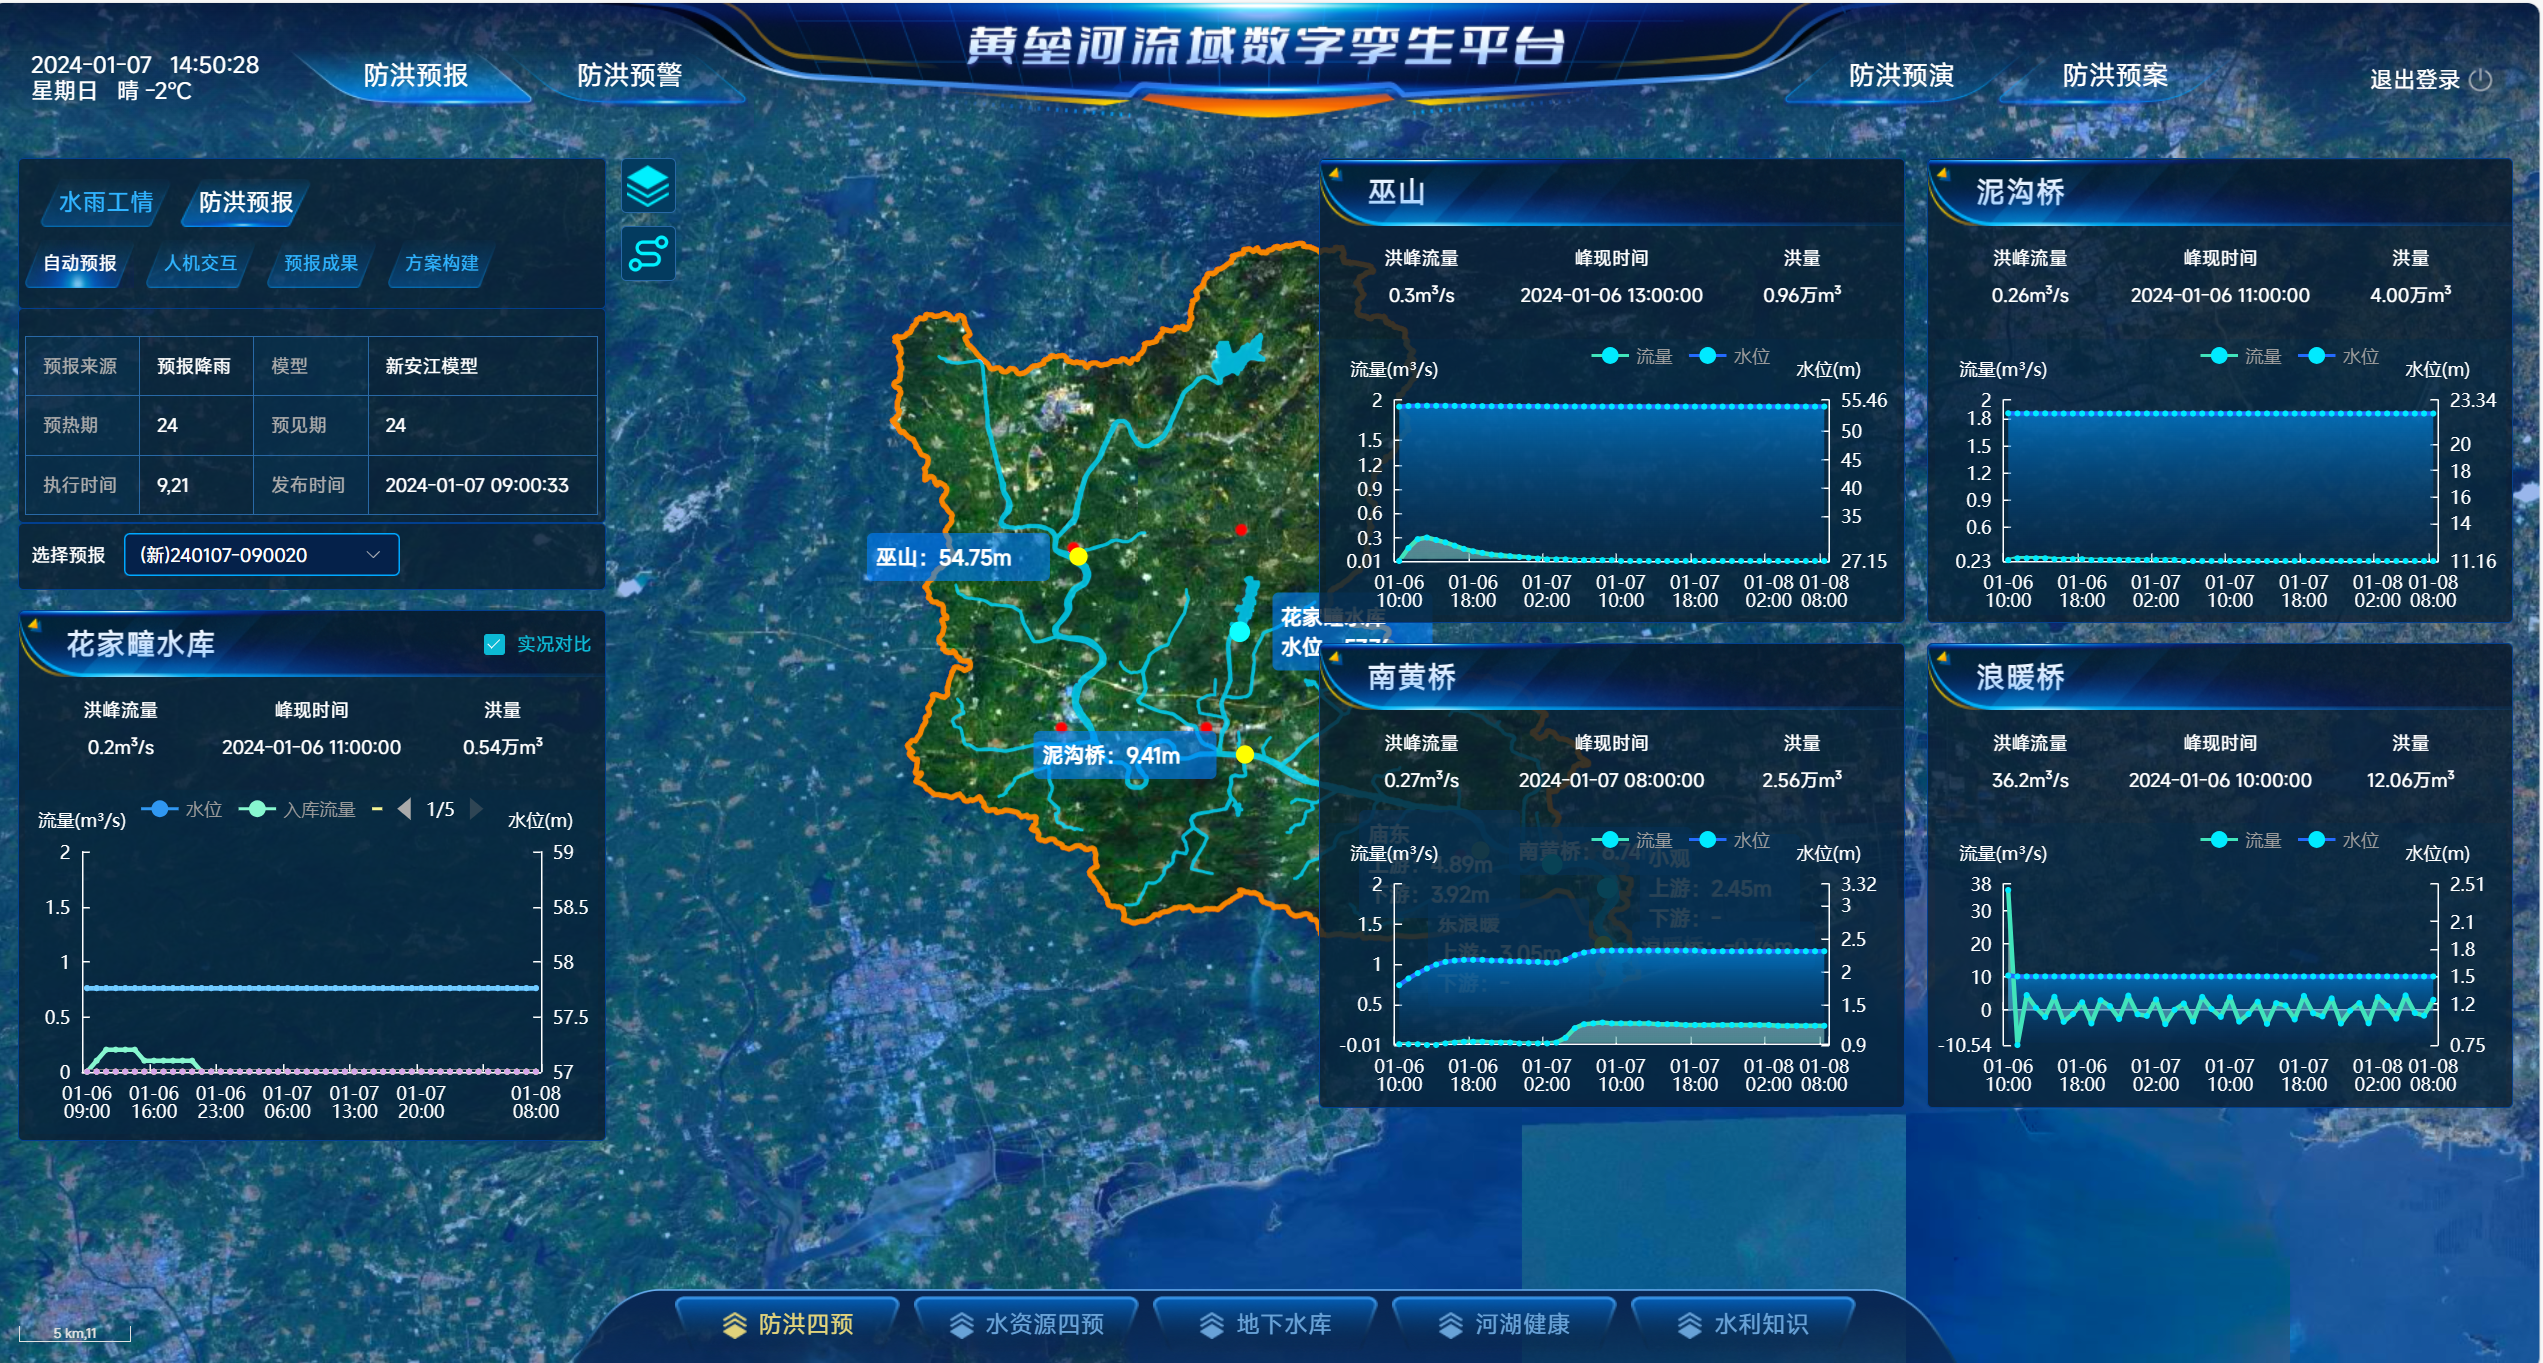This screenshot has width=2543, height=1363.
Task: Open the map layers stack icon
Action: tap(648, 186)
